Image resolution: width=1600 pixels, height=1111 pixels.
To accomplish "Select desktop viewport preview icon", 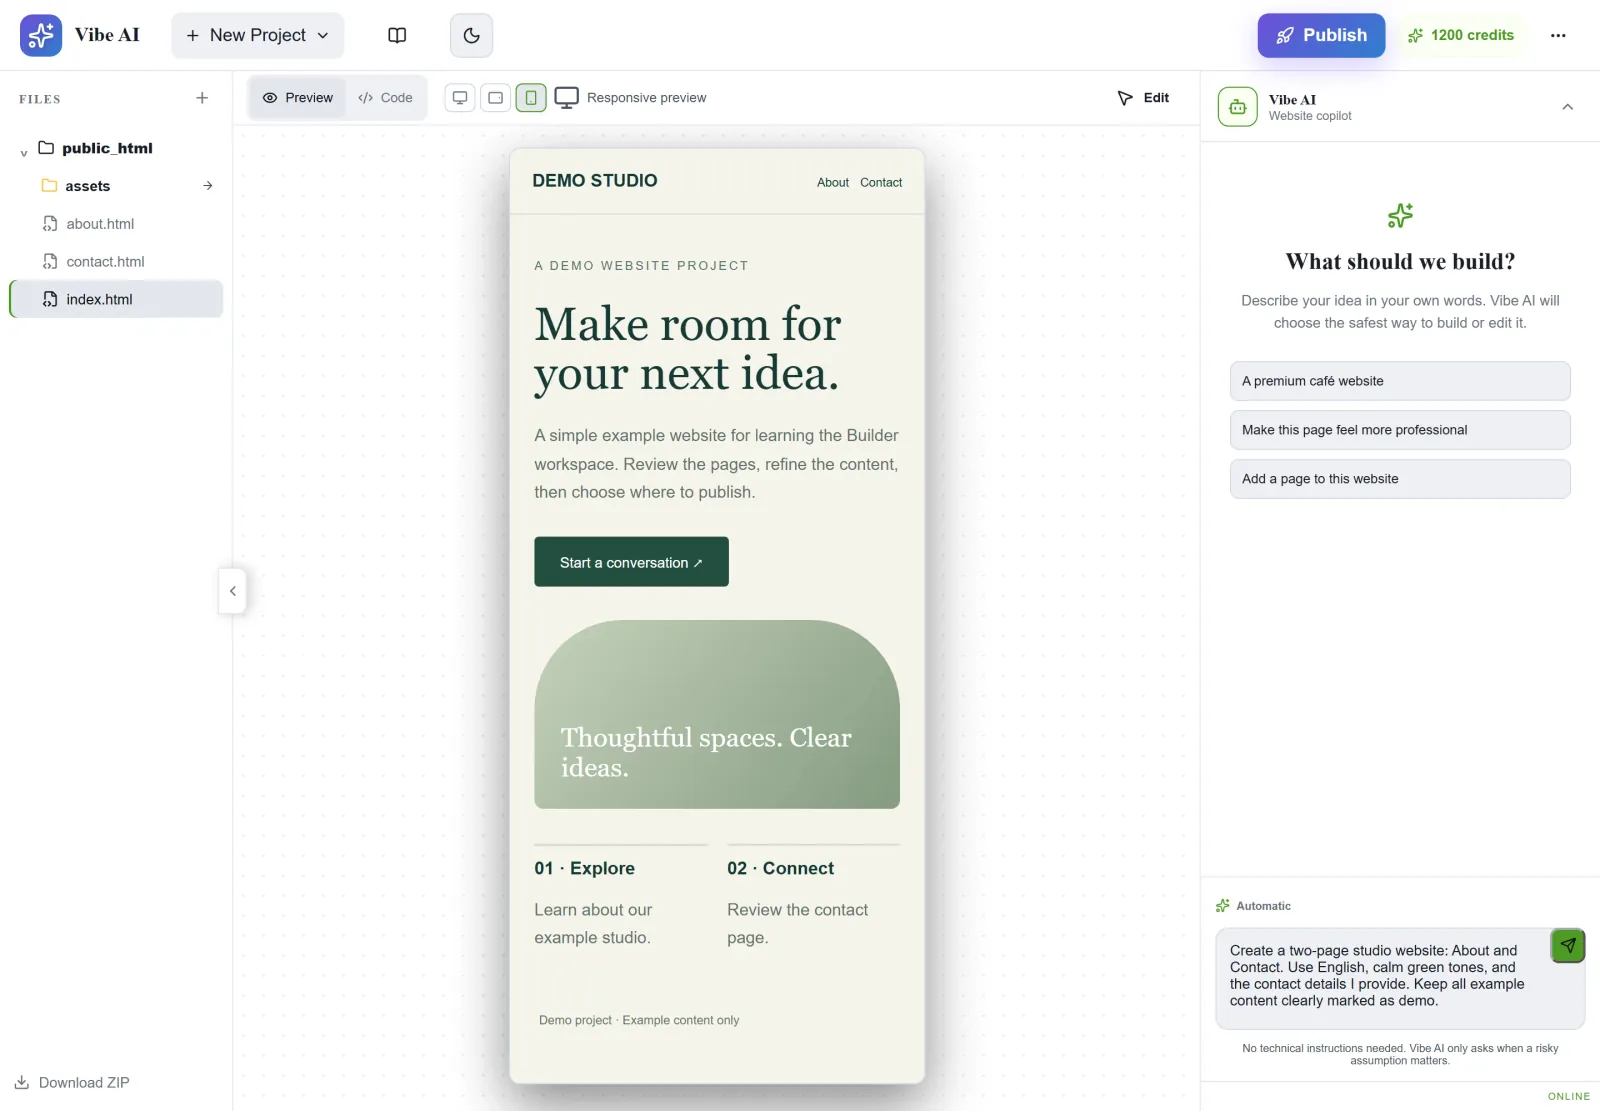I will click(x=460, y=98).
